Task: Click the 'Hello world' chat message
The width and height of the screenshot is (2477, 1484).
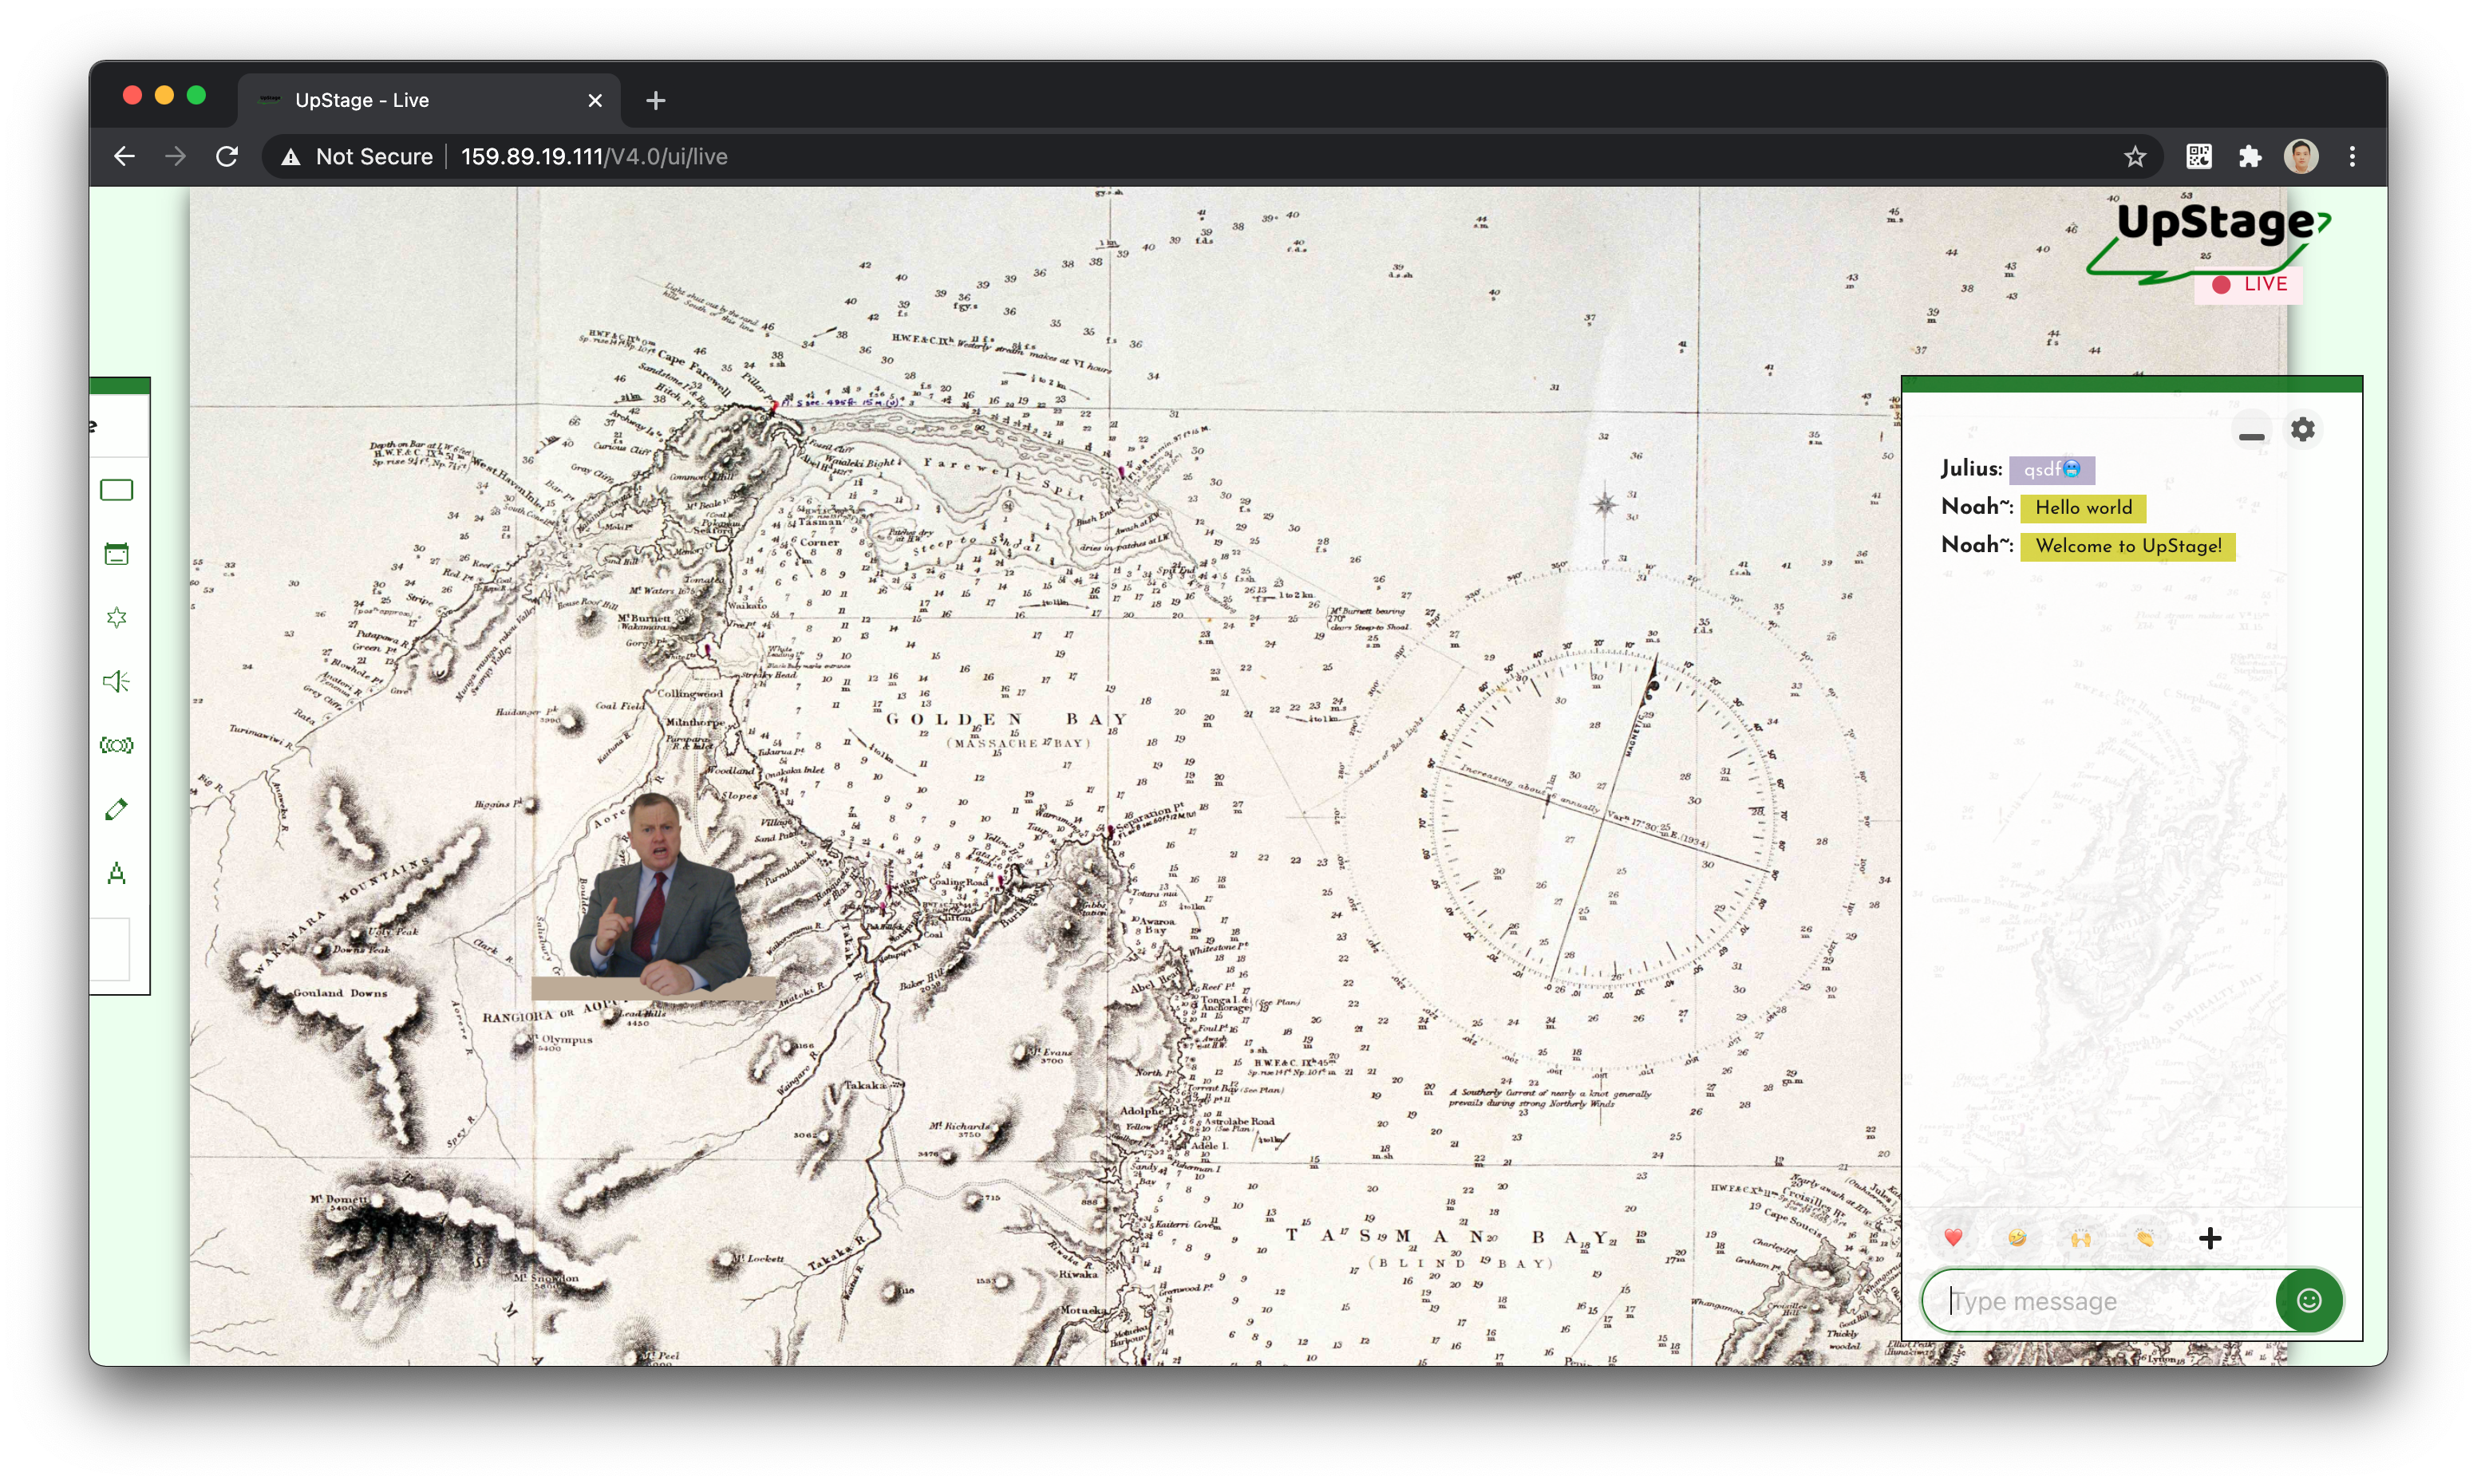Action: pos(2083,508)
